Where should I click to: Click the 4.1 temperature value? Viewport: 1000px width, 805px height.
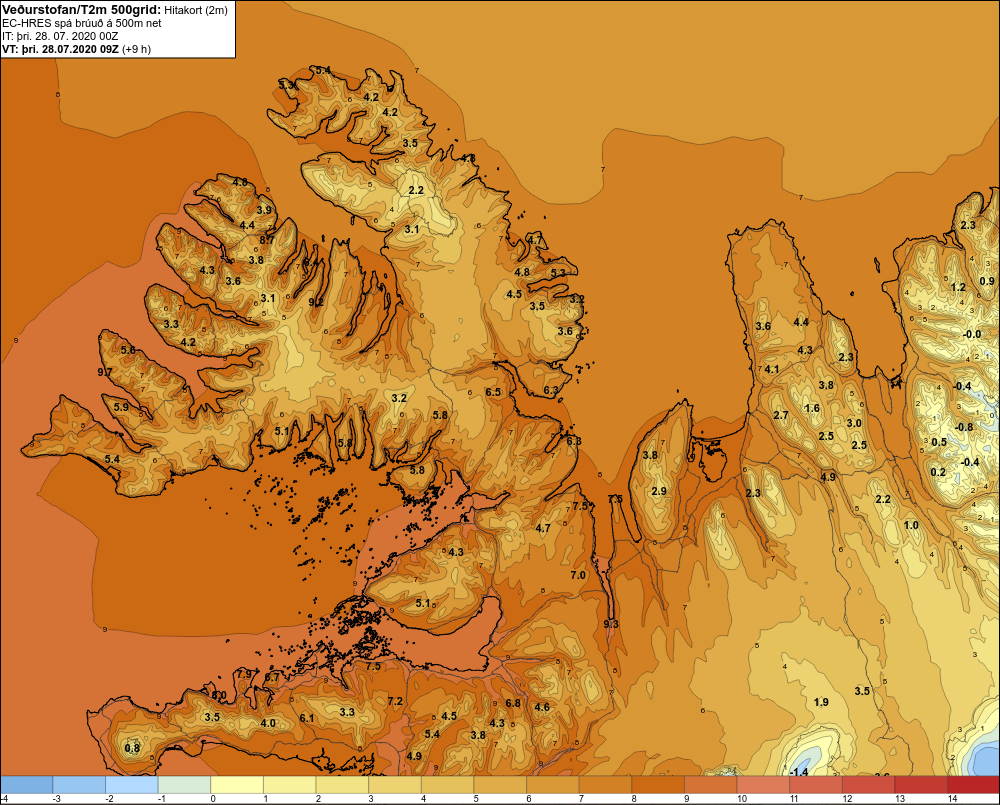[772, 369]
